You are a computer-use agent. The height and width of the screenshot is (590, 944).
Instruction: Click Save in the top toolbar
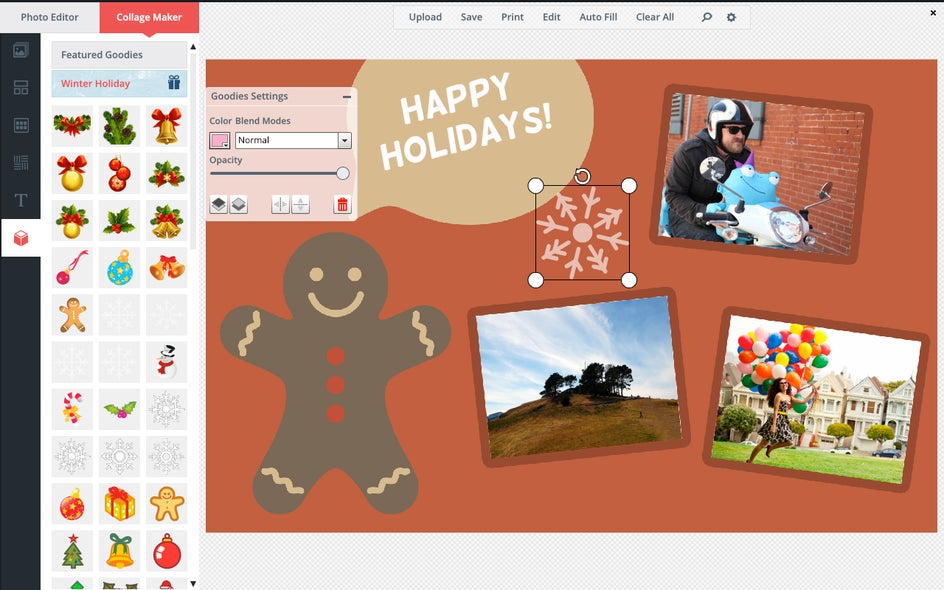point(471,17)
